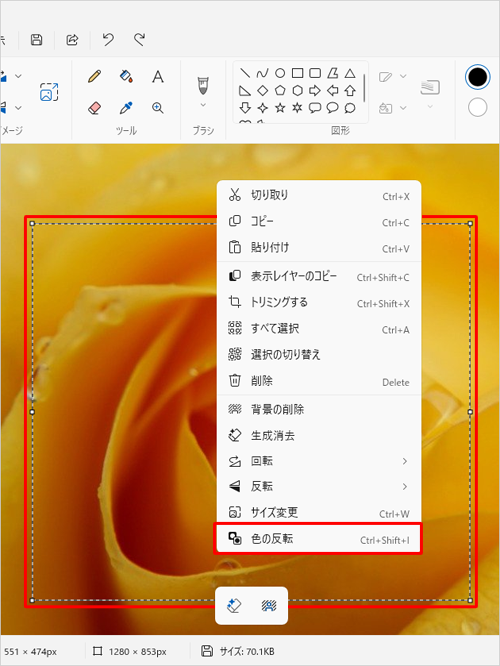Choose 生成消去 menu item
Image resolution: width=500 pixels, height=666 pixels.
point(319,436)
